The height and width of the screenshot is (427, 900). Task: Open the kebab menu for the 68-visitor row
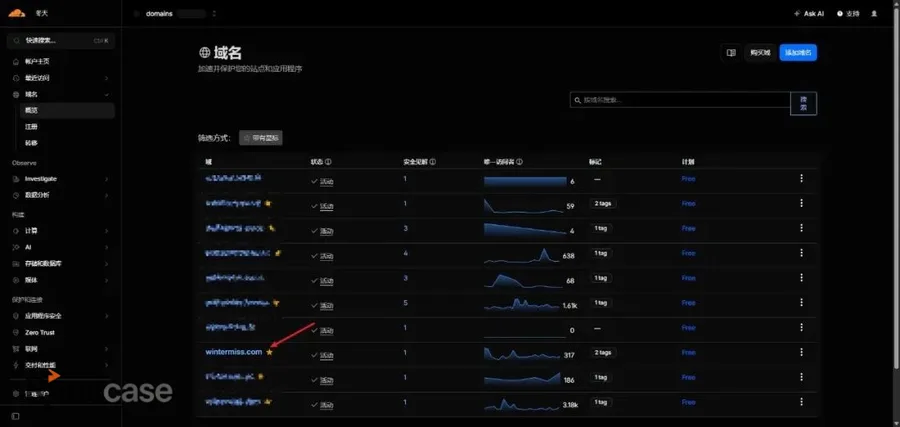[x=801, y=278]
